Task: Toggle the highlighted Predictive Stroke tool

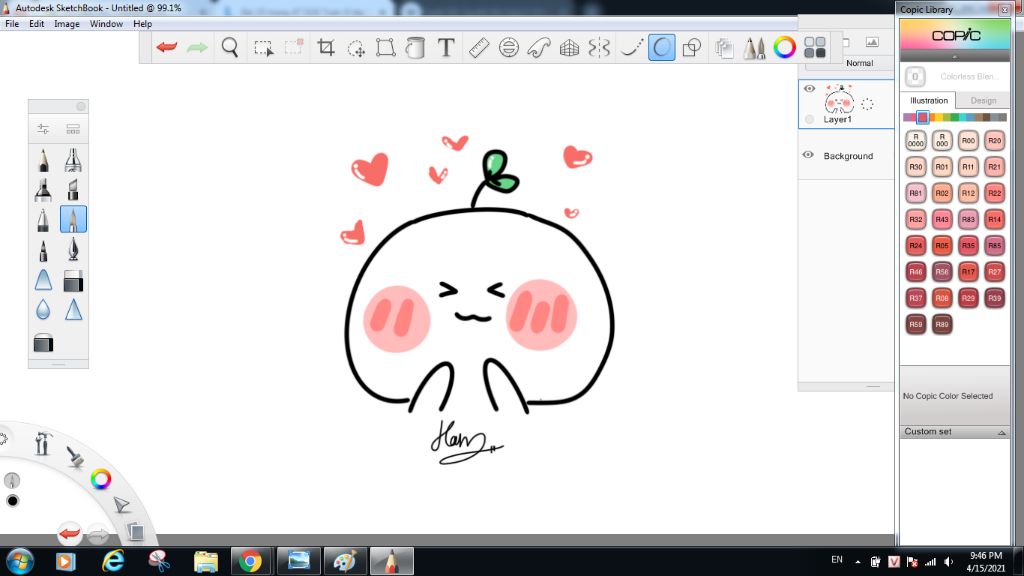Action: [x=662, y=47]
